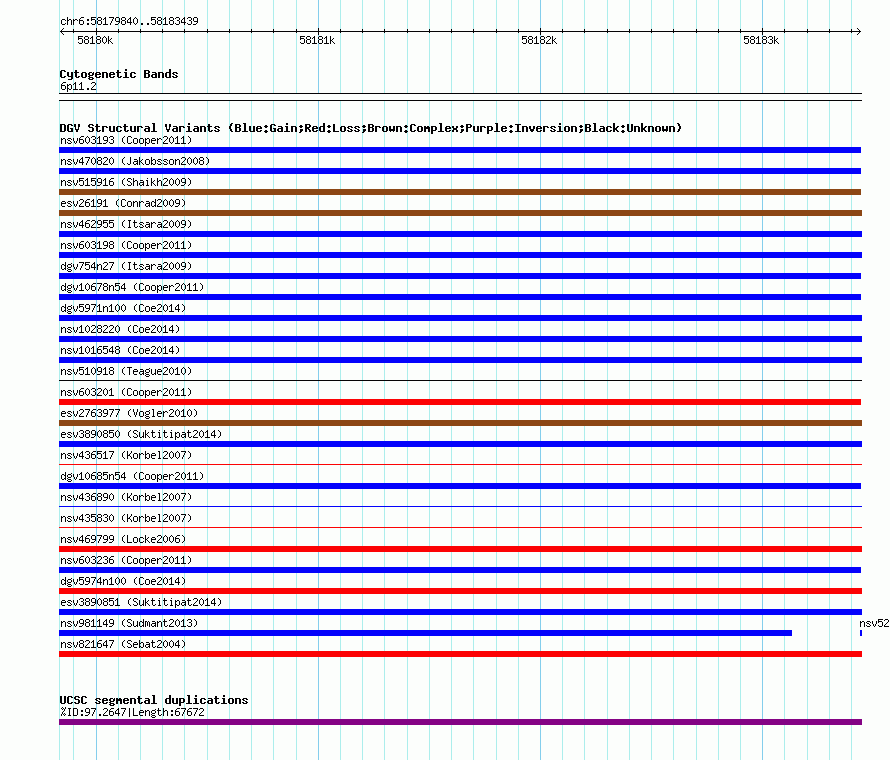The image size is (890, 760).
Task: Click the ruler's left arrowhead
Action: coord(62,32)
